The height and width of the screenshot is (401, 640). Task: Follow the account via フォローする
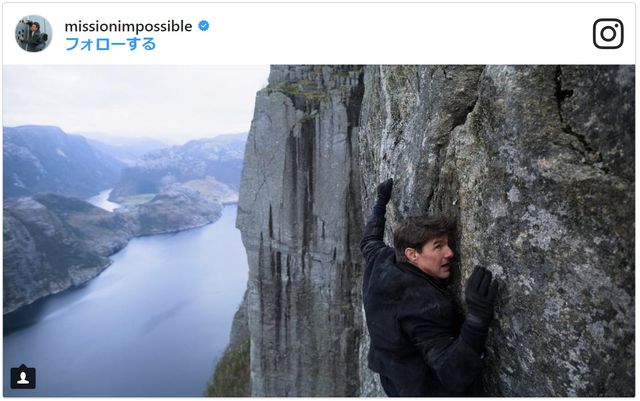coord(110,44)
